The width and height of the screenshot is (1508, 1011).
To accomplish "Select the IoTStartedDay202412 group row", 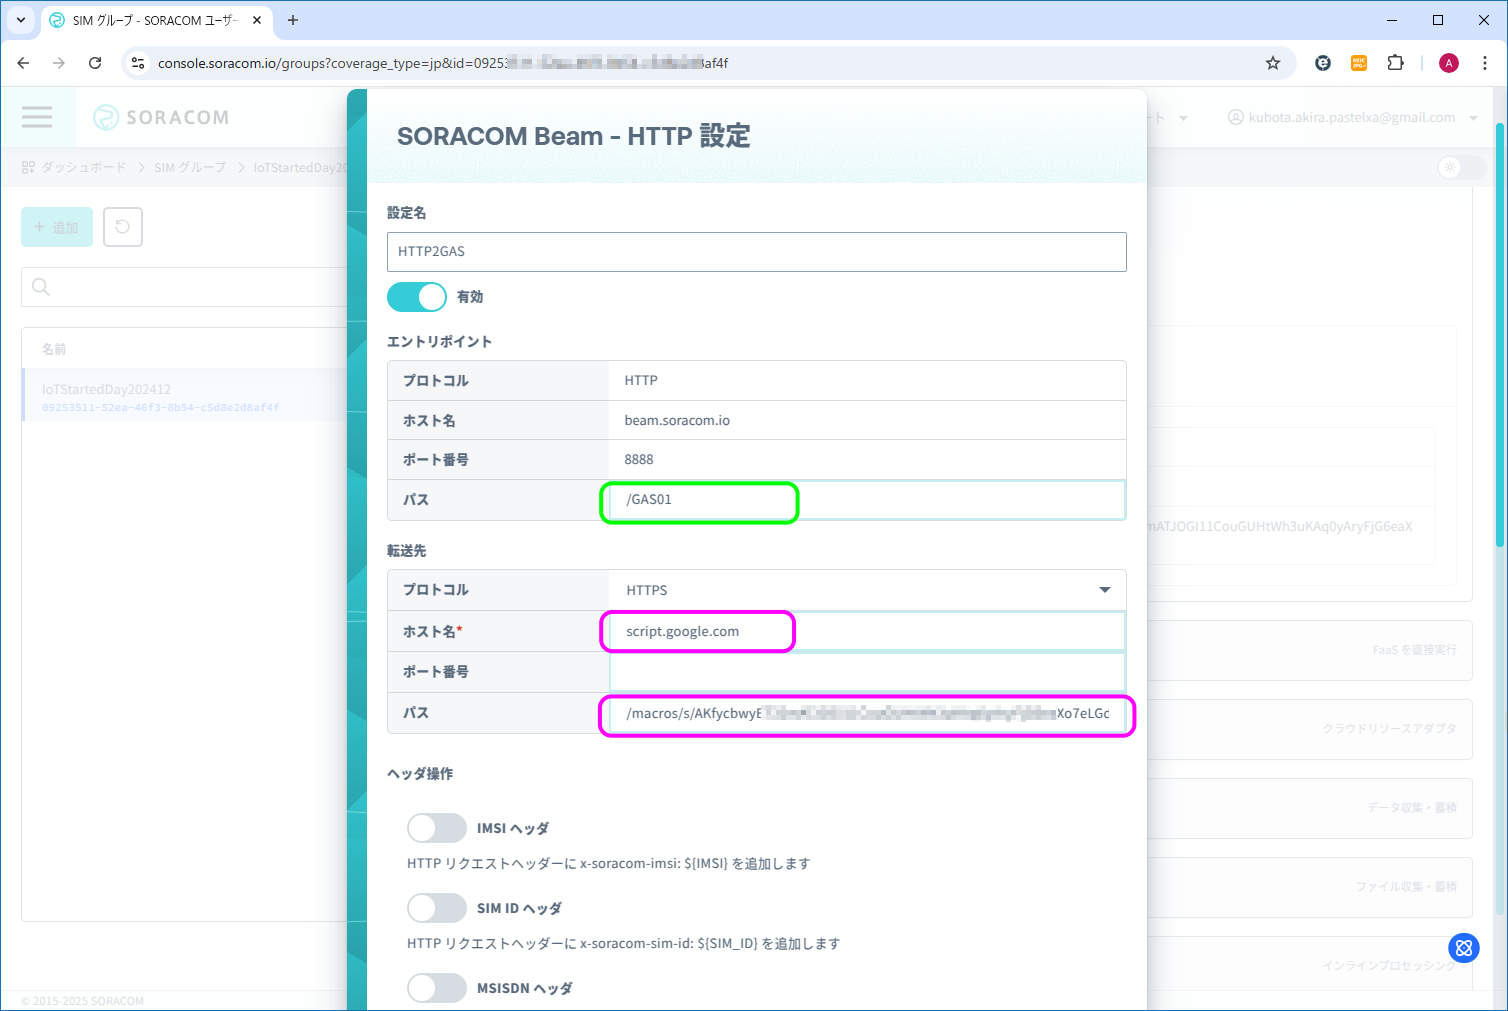I will point(184,395).
